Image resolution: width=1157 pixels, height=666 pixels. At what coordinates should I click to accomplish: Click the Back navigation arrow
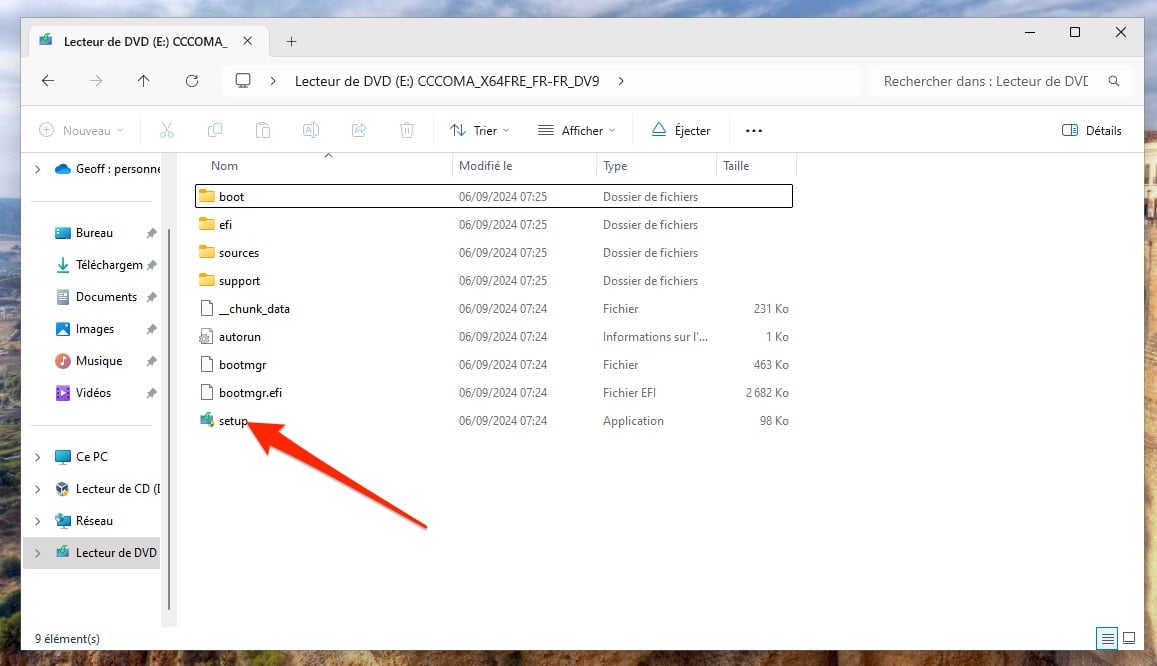pyautogui.click(x=48, y=81)
